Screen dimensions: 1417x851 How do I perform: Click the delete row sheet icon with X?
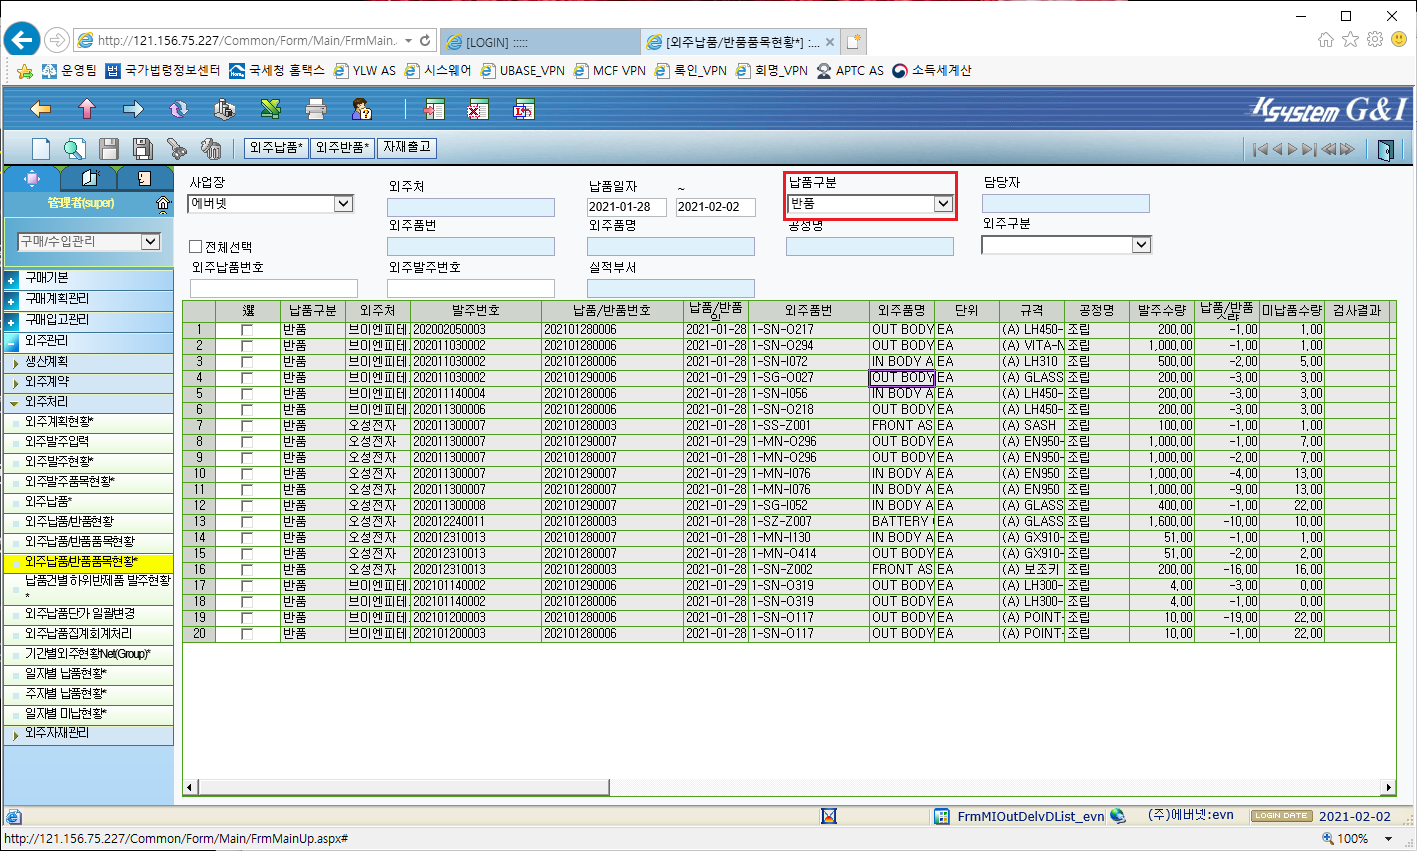[x=478, y=109]
